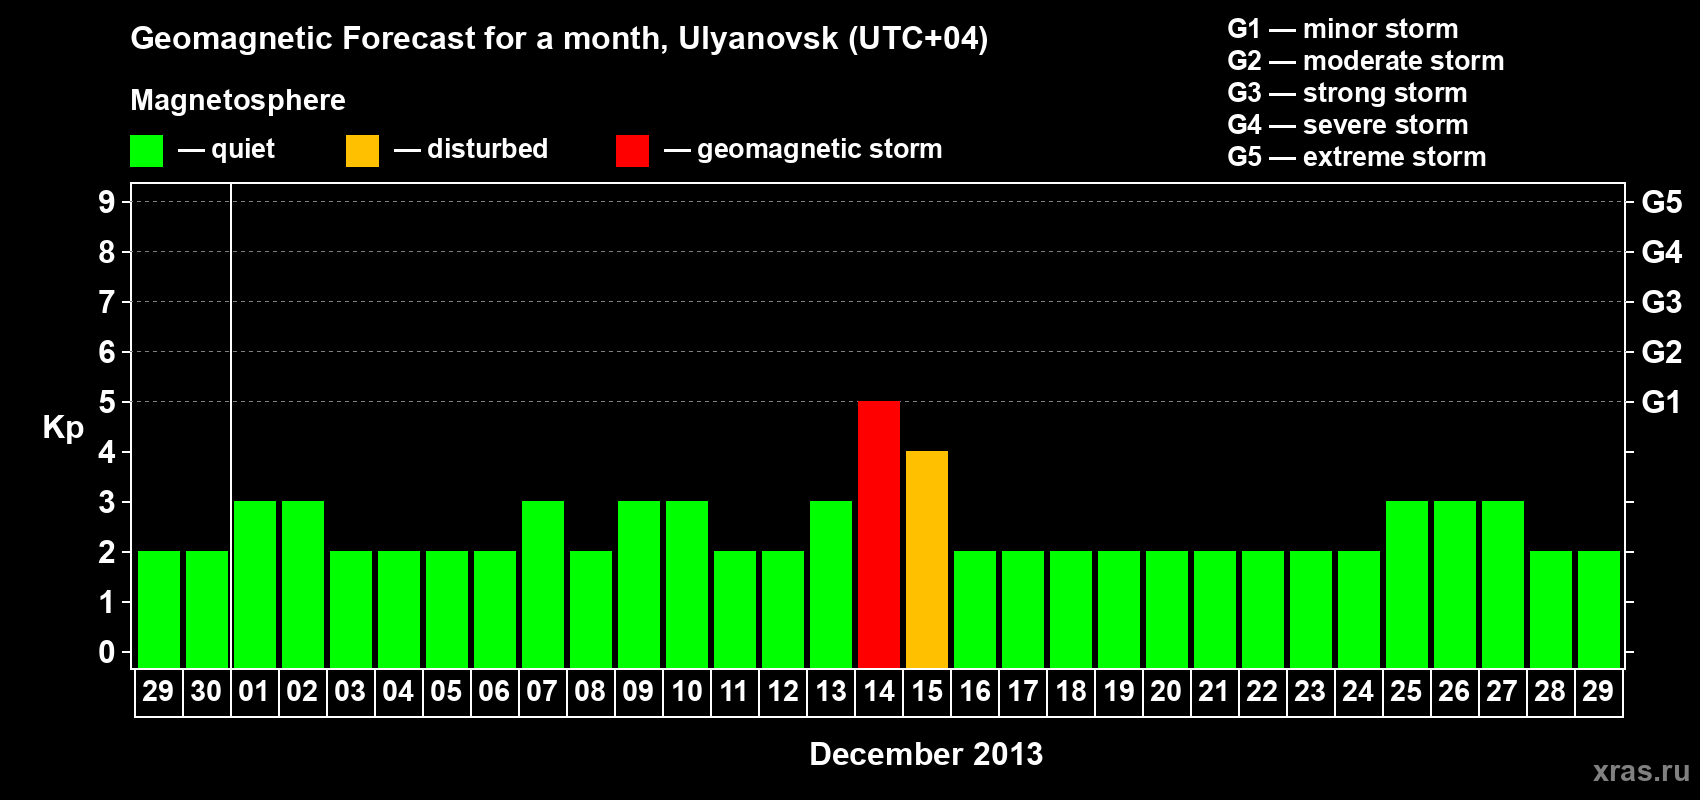This screenshot has width=1700, height=800.
Task: Click the G4 label on right axis
Action: [1661, 252]
